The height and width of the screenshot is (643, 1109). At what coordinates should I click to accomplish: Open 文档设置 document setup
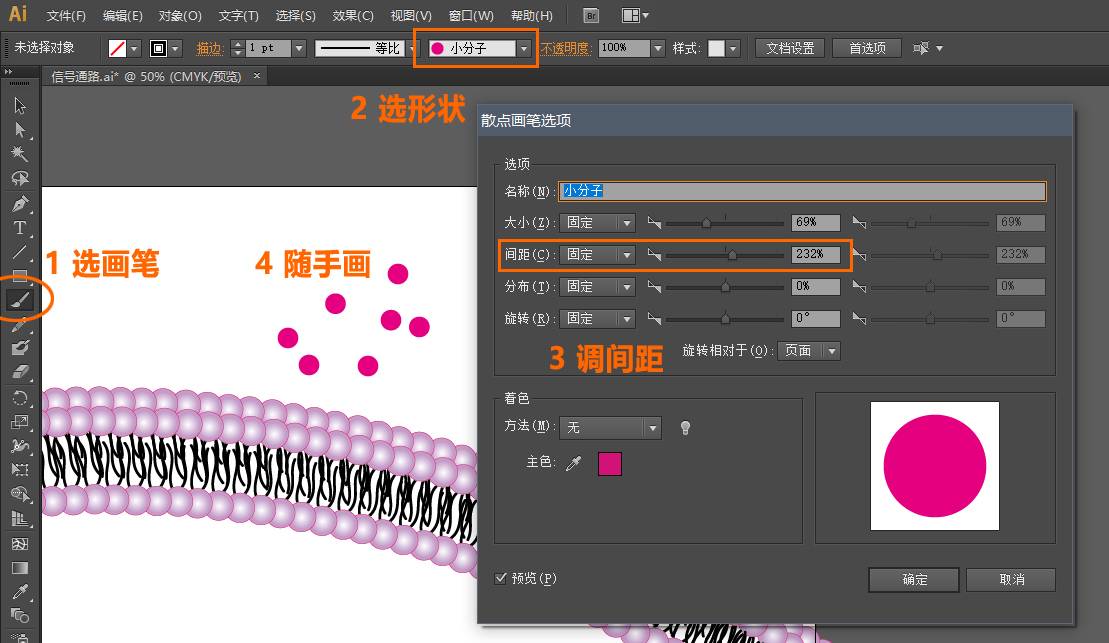tap(790, 48)
